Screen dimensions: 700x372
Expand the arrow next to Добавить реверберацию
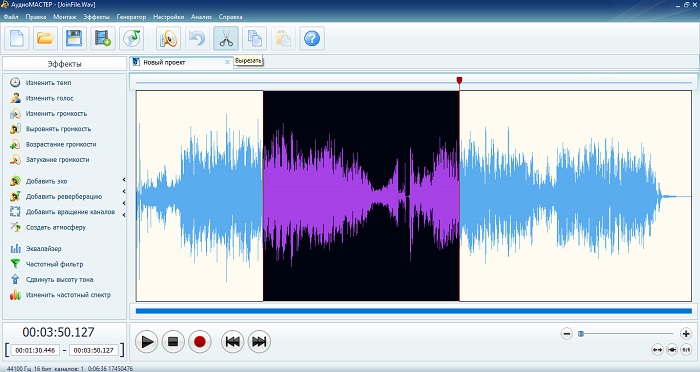(x=124, y=192)
